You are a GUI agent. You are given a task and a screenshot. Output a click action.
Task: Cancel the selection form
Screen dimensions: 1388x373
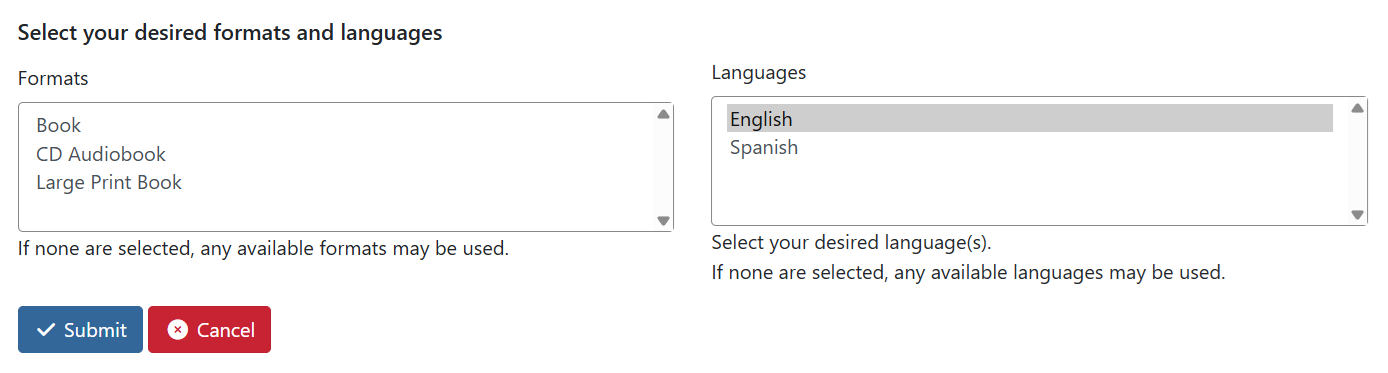pyautogui.click(x=209, y=330)
